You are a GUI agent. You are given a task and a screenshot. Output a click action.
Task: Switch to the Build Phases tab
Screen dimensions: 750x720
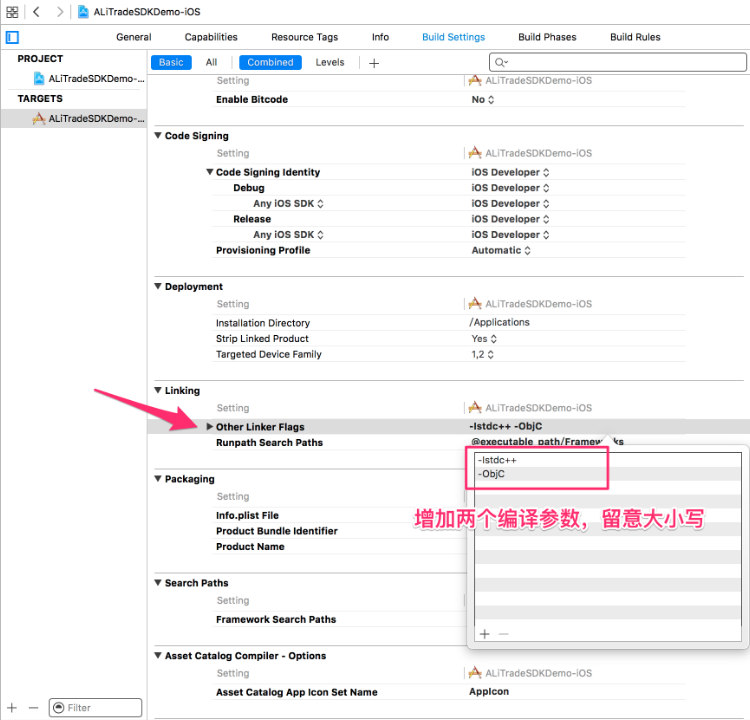coord(547,37)
